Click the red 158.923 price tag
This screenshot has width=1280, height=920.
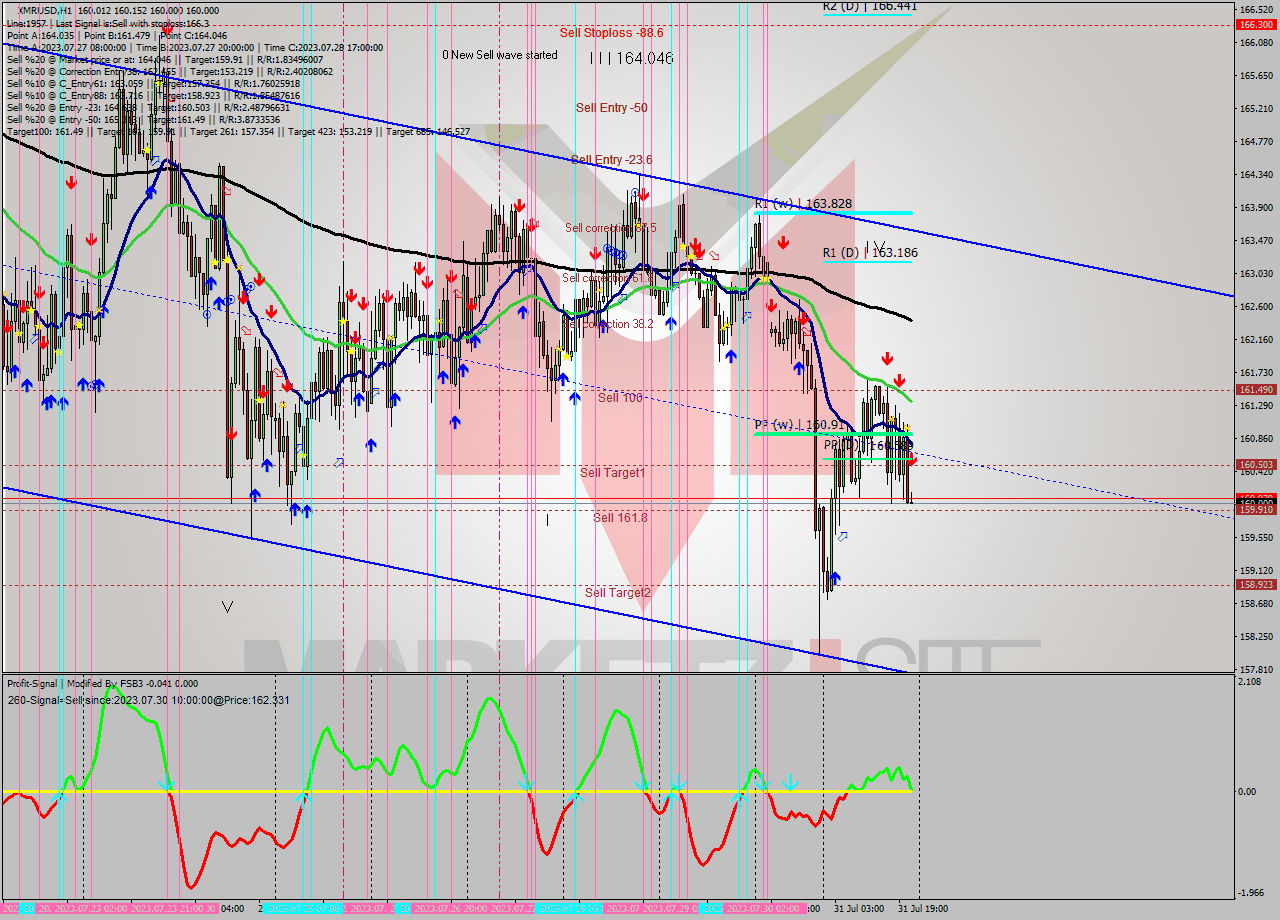pyautogui.click(x=1254, y=585)
